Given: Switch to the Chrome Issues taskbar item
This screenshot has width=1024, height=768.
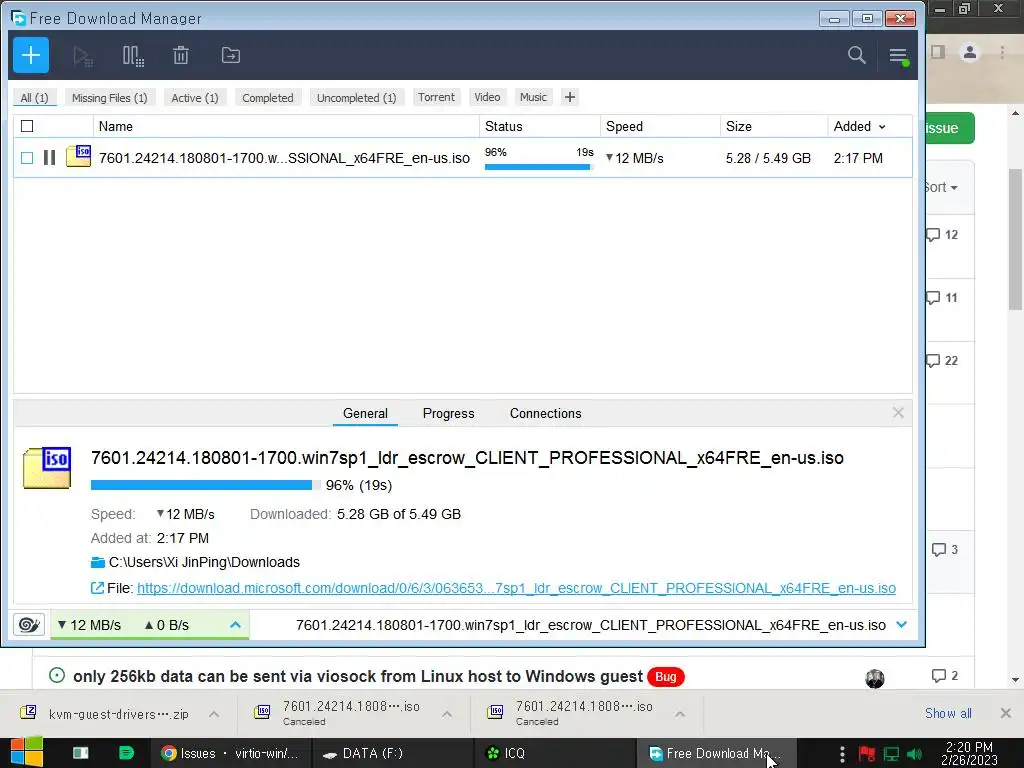Looking at the screenshot, I should [x=230, y=753].
